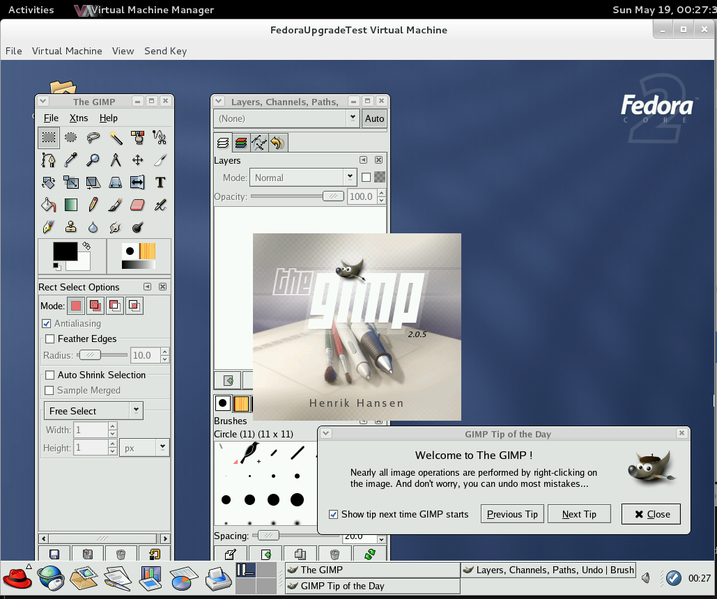Toggle Keep transparency checkbox in Layers
Screen dimensions: 717x599
click(366, 177)
